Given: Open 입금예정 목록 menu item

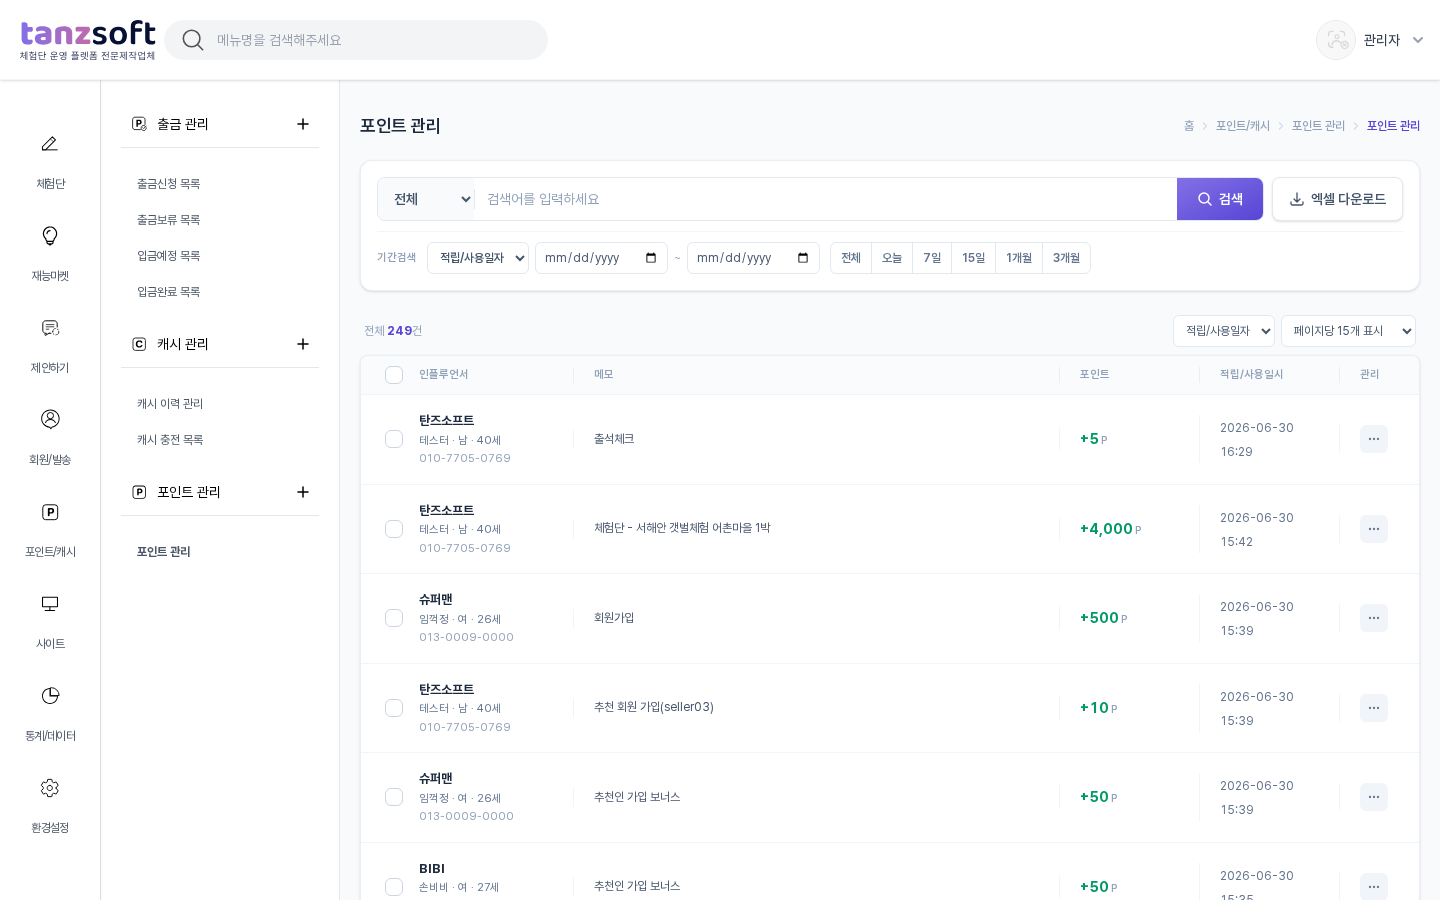Looking at the screenshot, I should [169, 256].
